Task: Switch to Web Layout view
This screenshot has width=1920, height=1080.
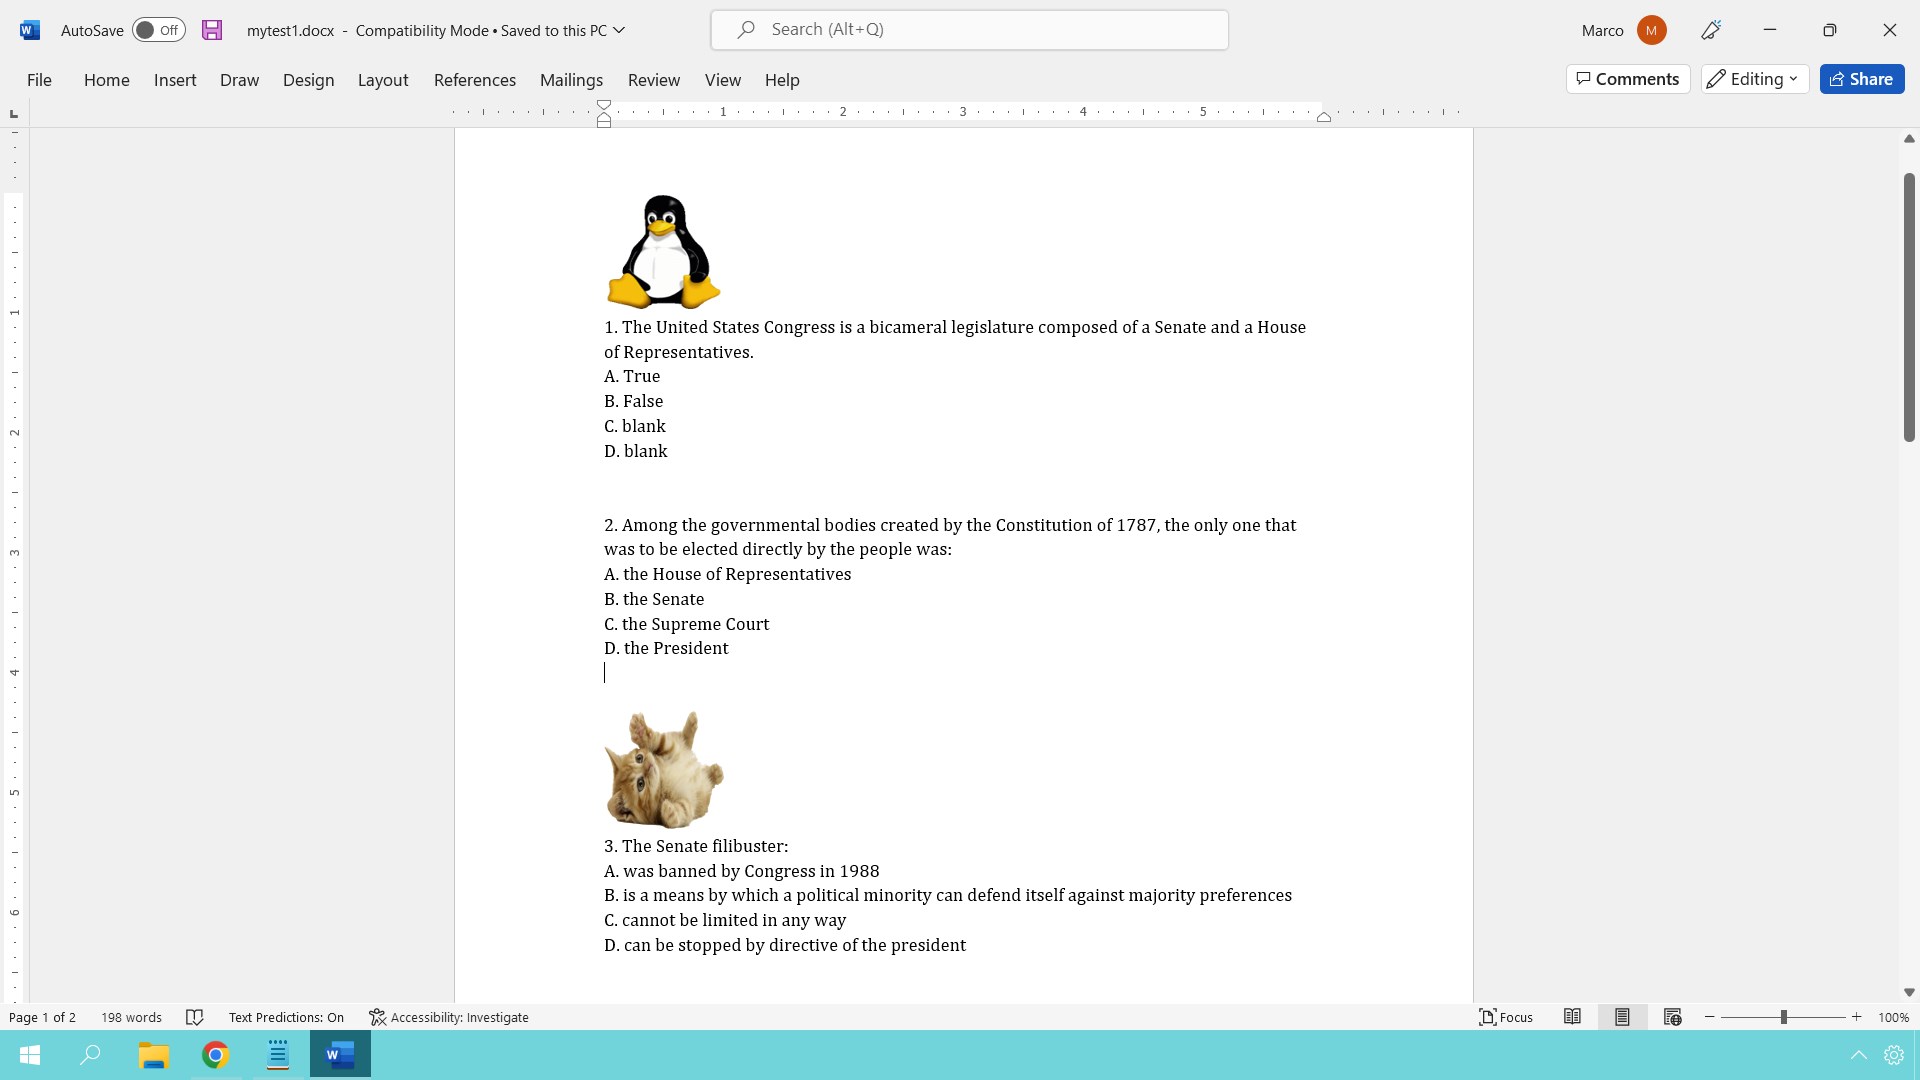Action: [x=1672, y=1017]
